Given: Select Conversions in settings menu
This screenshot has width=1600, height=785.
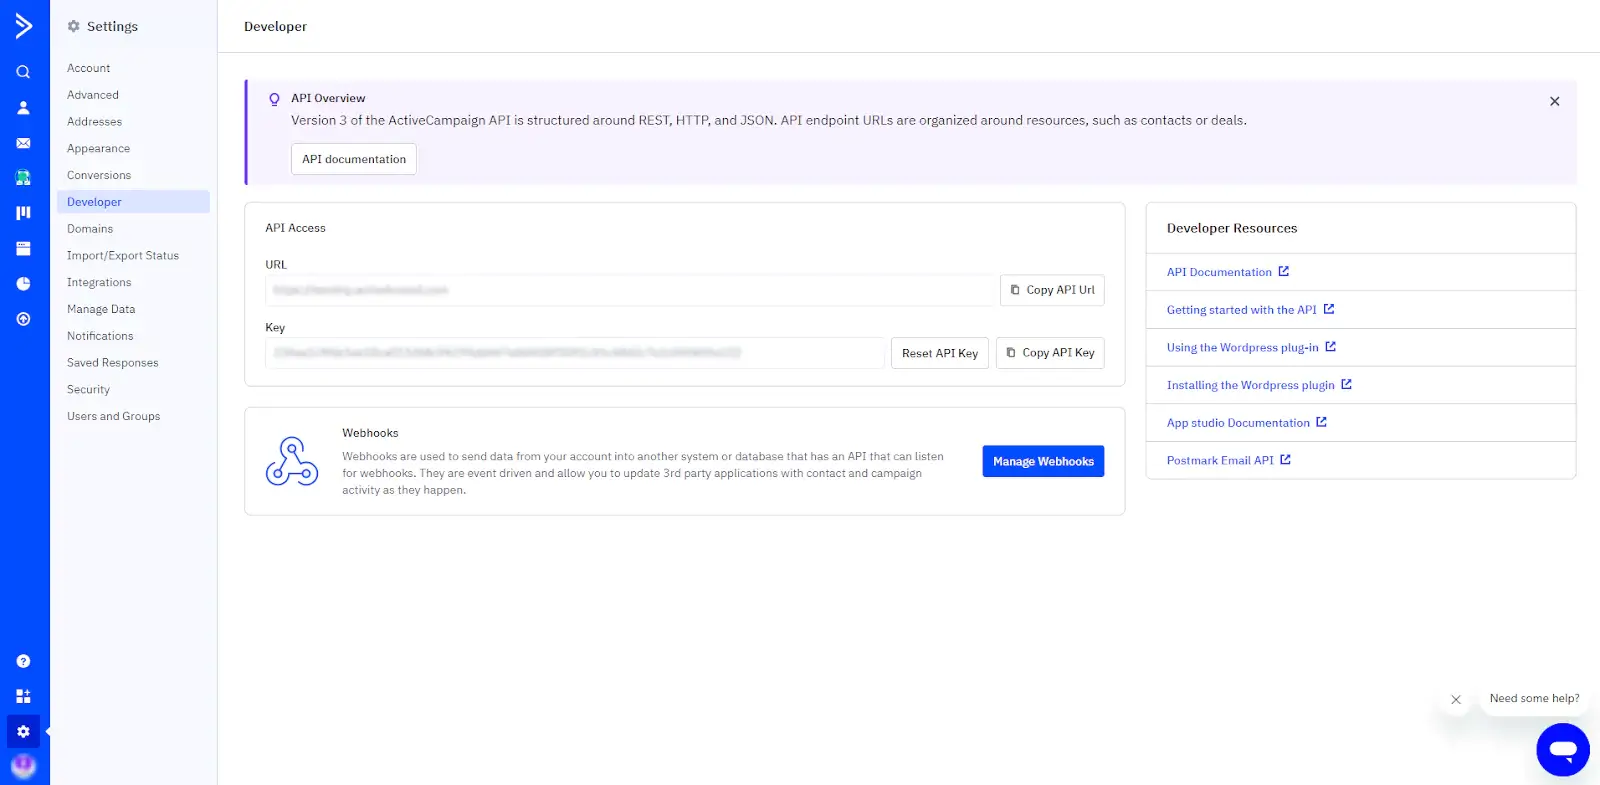Looking at the screenshot, I should [x=99, y=175].
